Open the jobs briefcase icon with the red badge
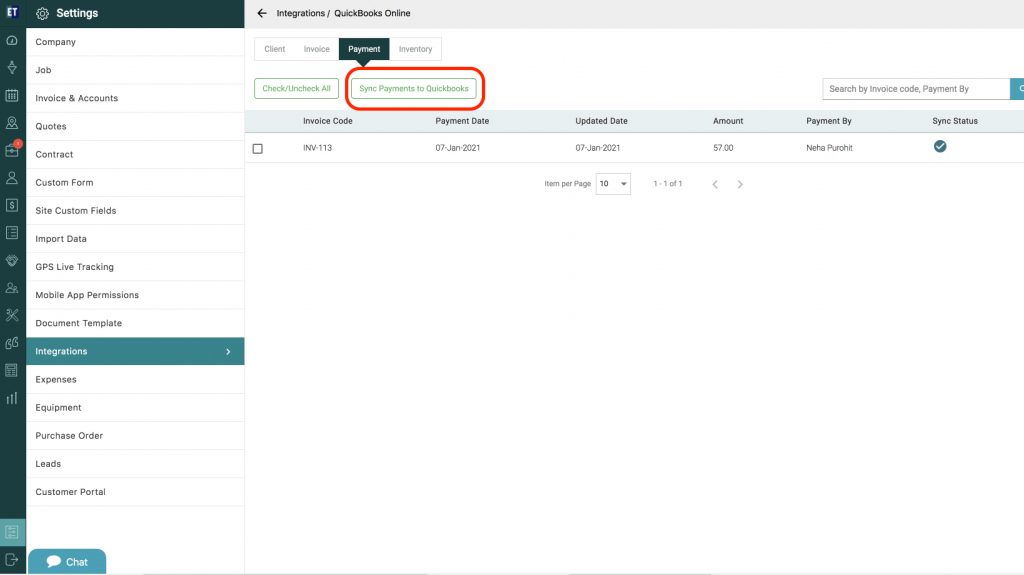The height and width of the screenshot is (575, 1024). coord(12,150)
